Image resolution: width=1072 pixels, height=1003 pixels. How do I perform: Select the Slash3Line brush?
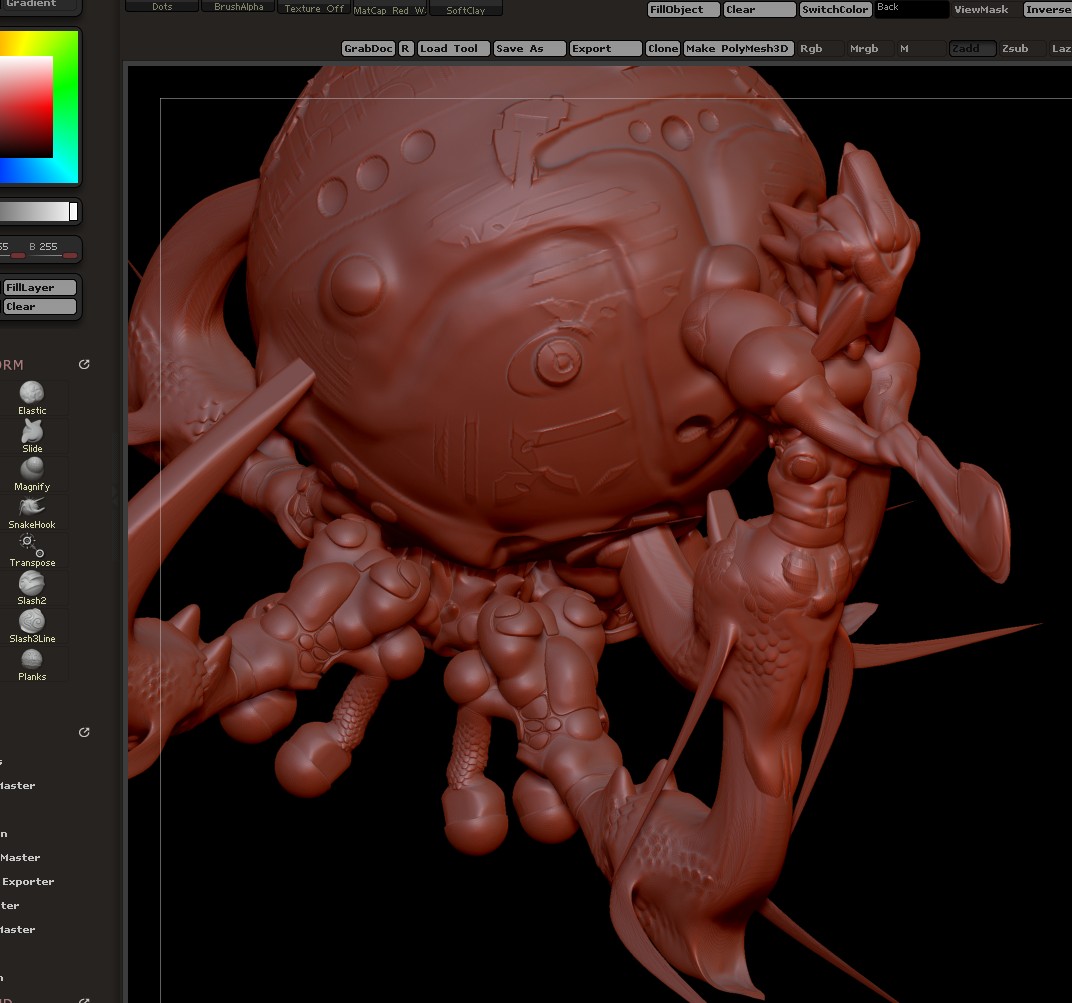(31, 627)
